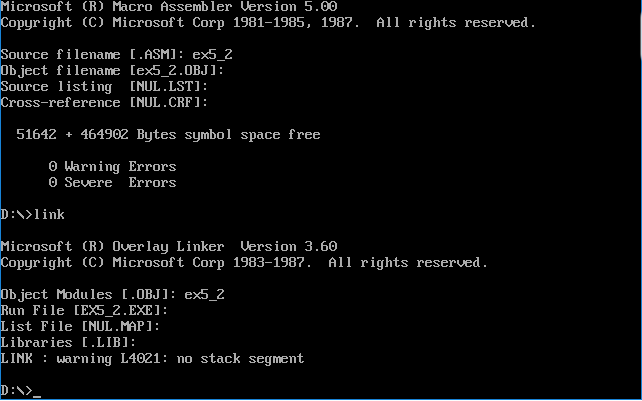The height and width of the screenshot is (401, 642).
Task: Click the "Libraries [.LIB]" line
Action: [68, 342]
